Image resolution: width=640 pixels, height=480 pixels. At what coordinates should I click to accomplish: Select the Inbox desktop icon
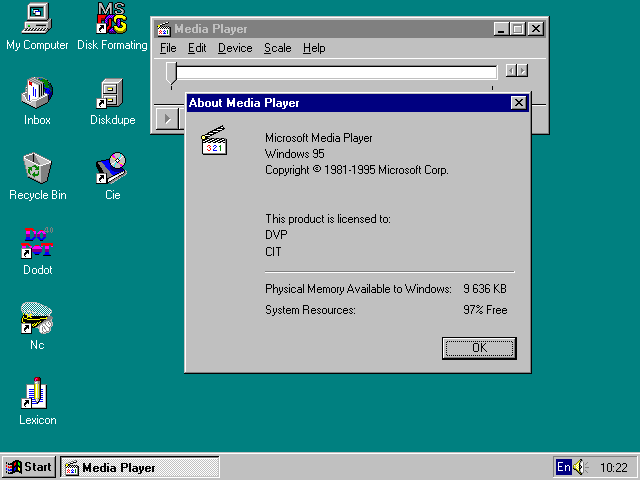(x=37, y=94)
